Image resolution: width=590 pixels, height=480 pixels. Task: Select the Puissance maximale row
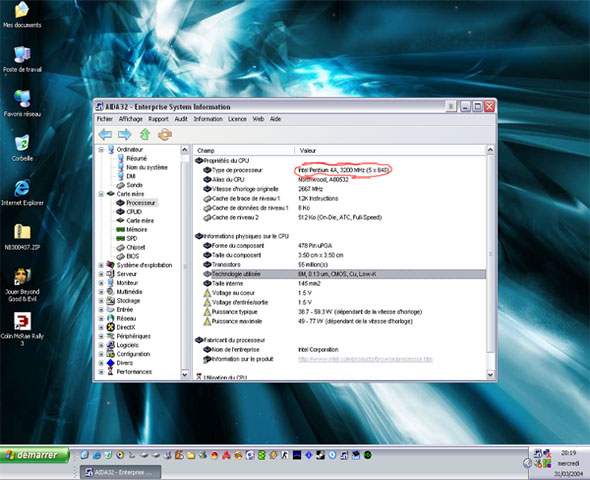coord(340,321)
